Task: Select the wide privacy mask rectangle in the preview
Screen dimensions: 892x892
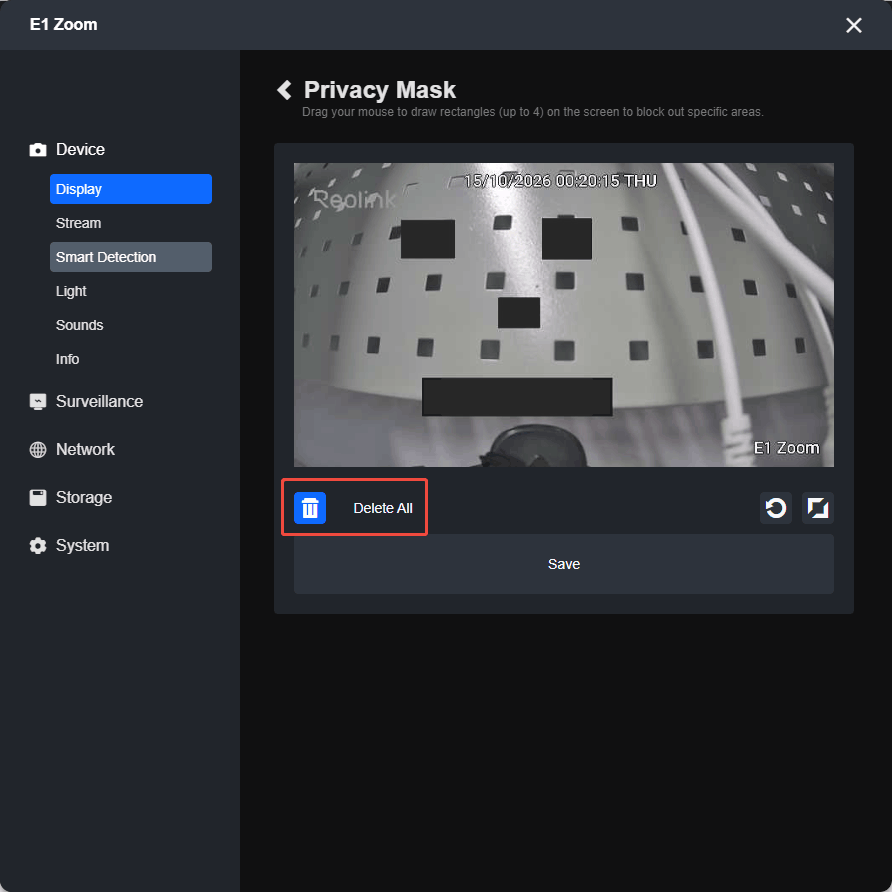Action: (517, 397)
